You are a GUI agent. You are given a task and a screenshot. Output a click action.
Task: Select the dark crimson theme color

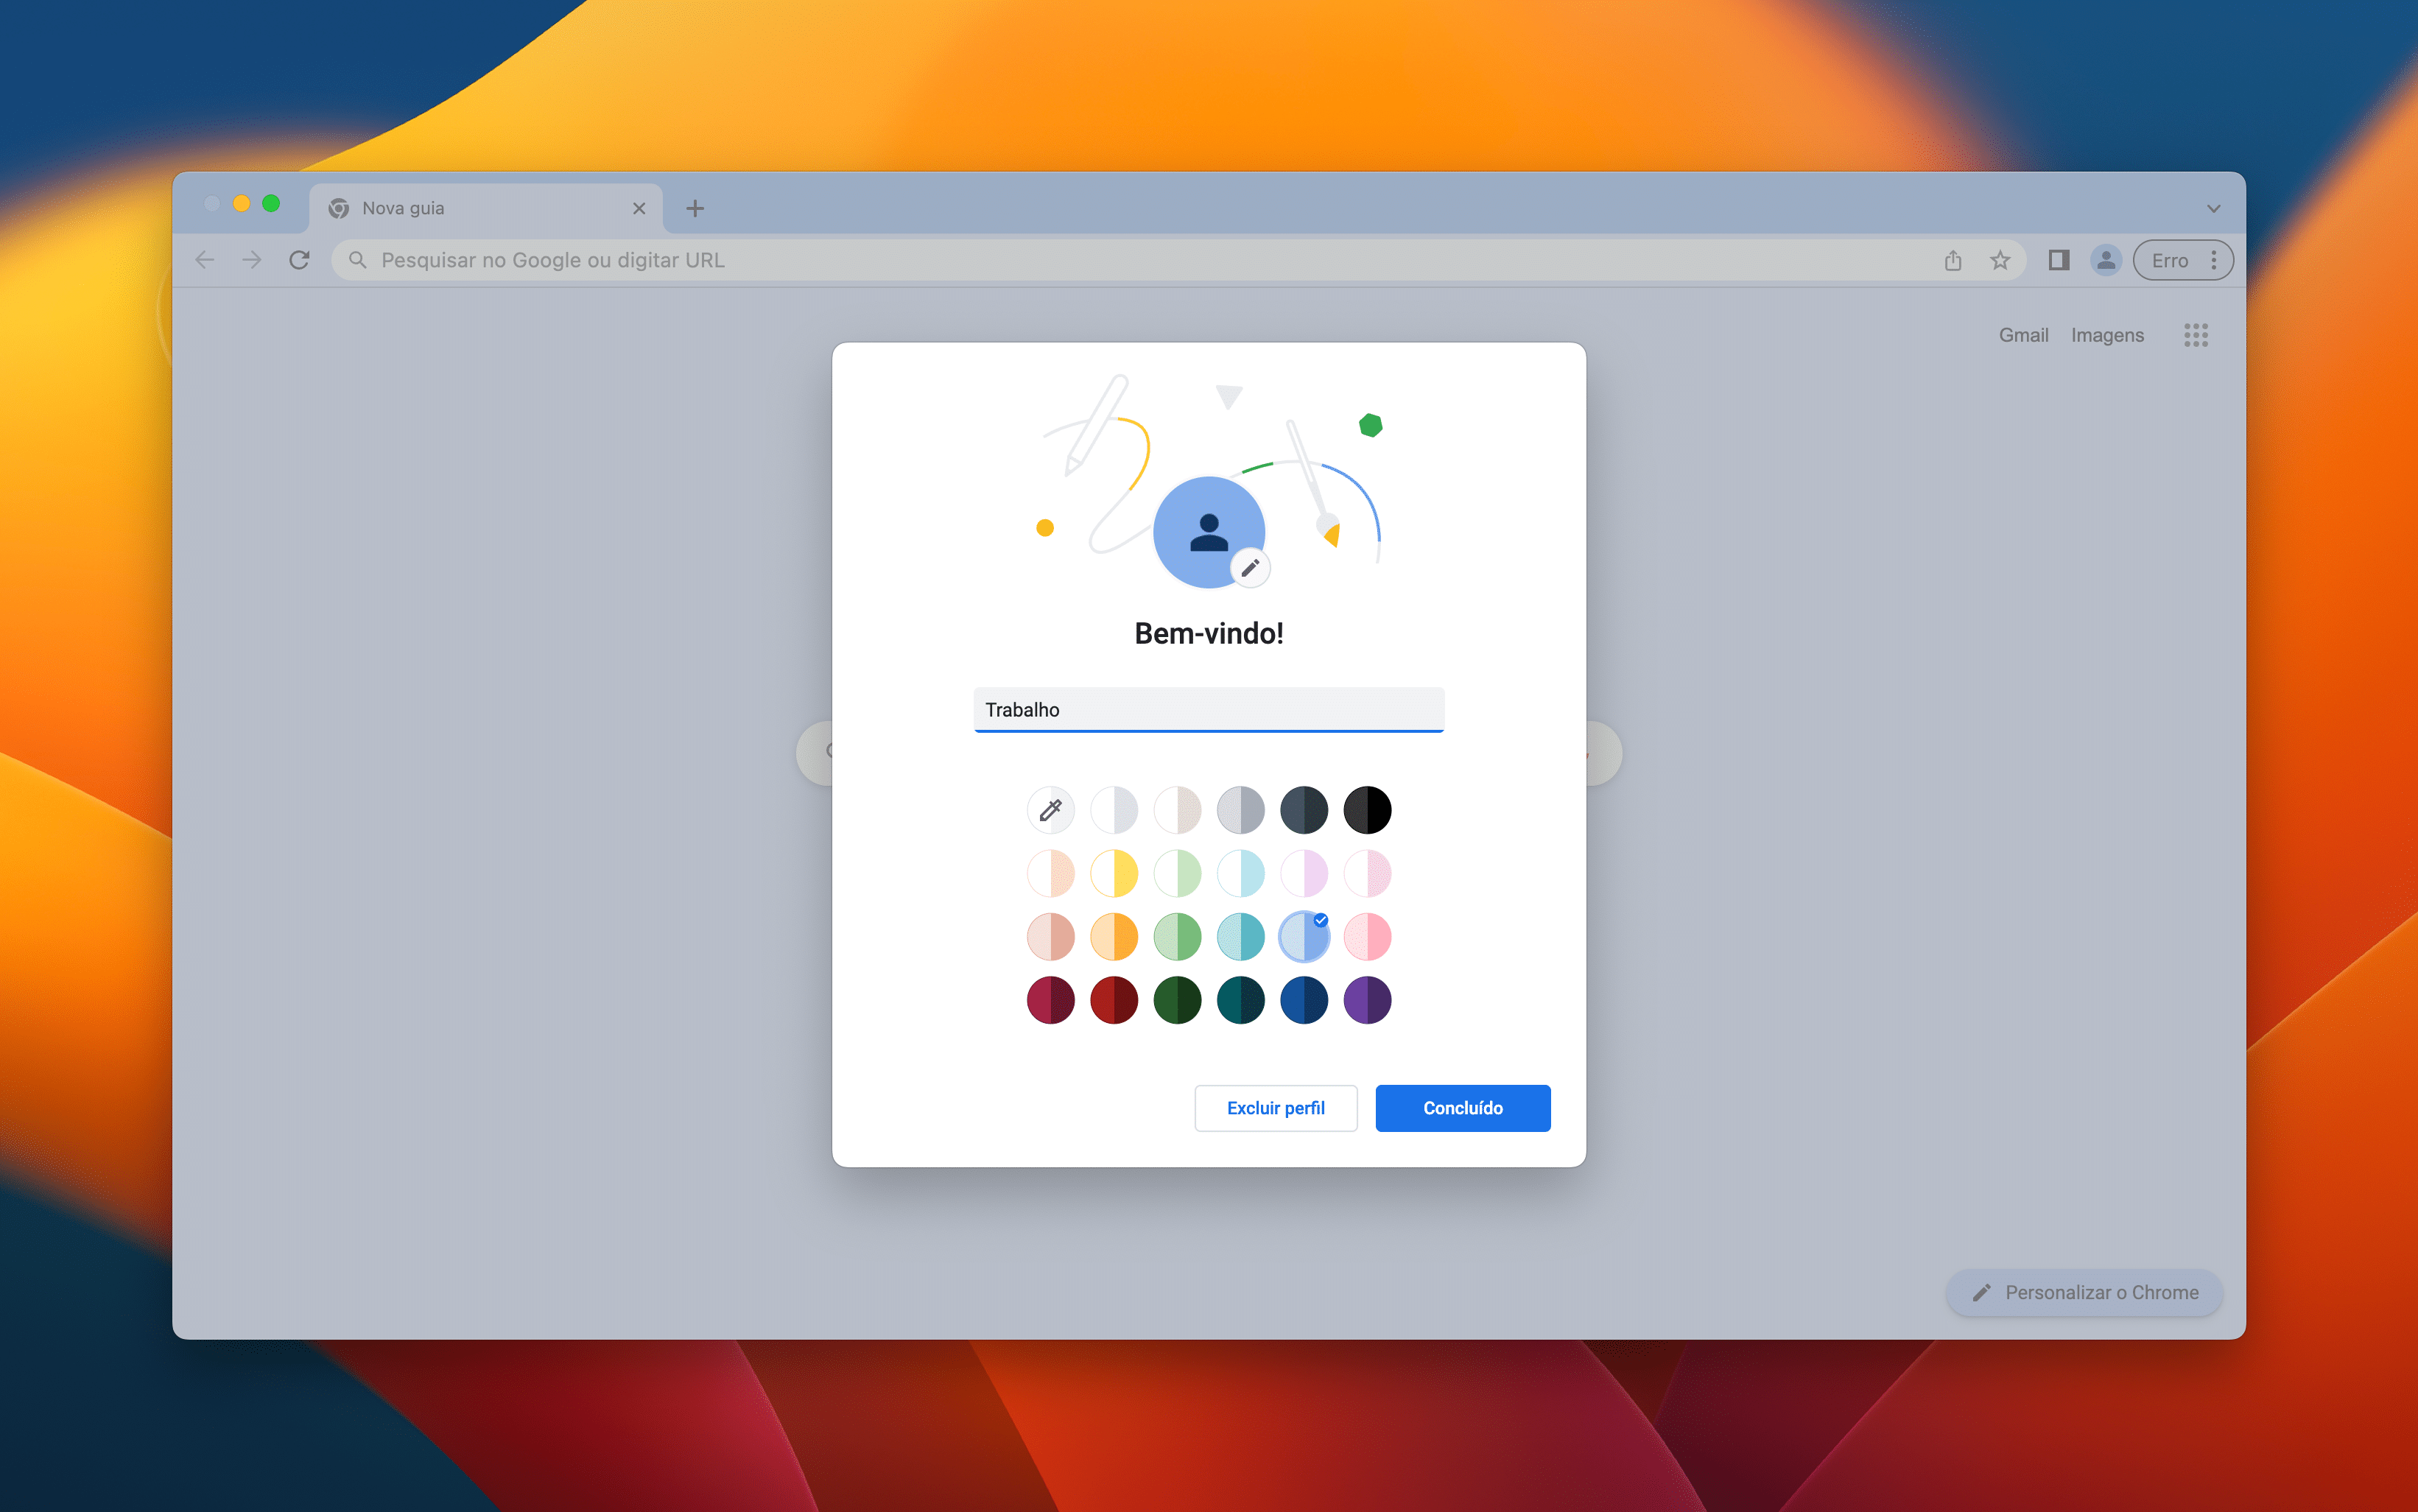pyautogui.click(x=1050, y=1000)
